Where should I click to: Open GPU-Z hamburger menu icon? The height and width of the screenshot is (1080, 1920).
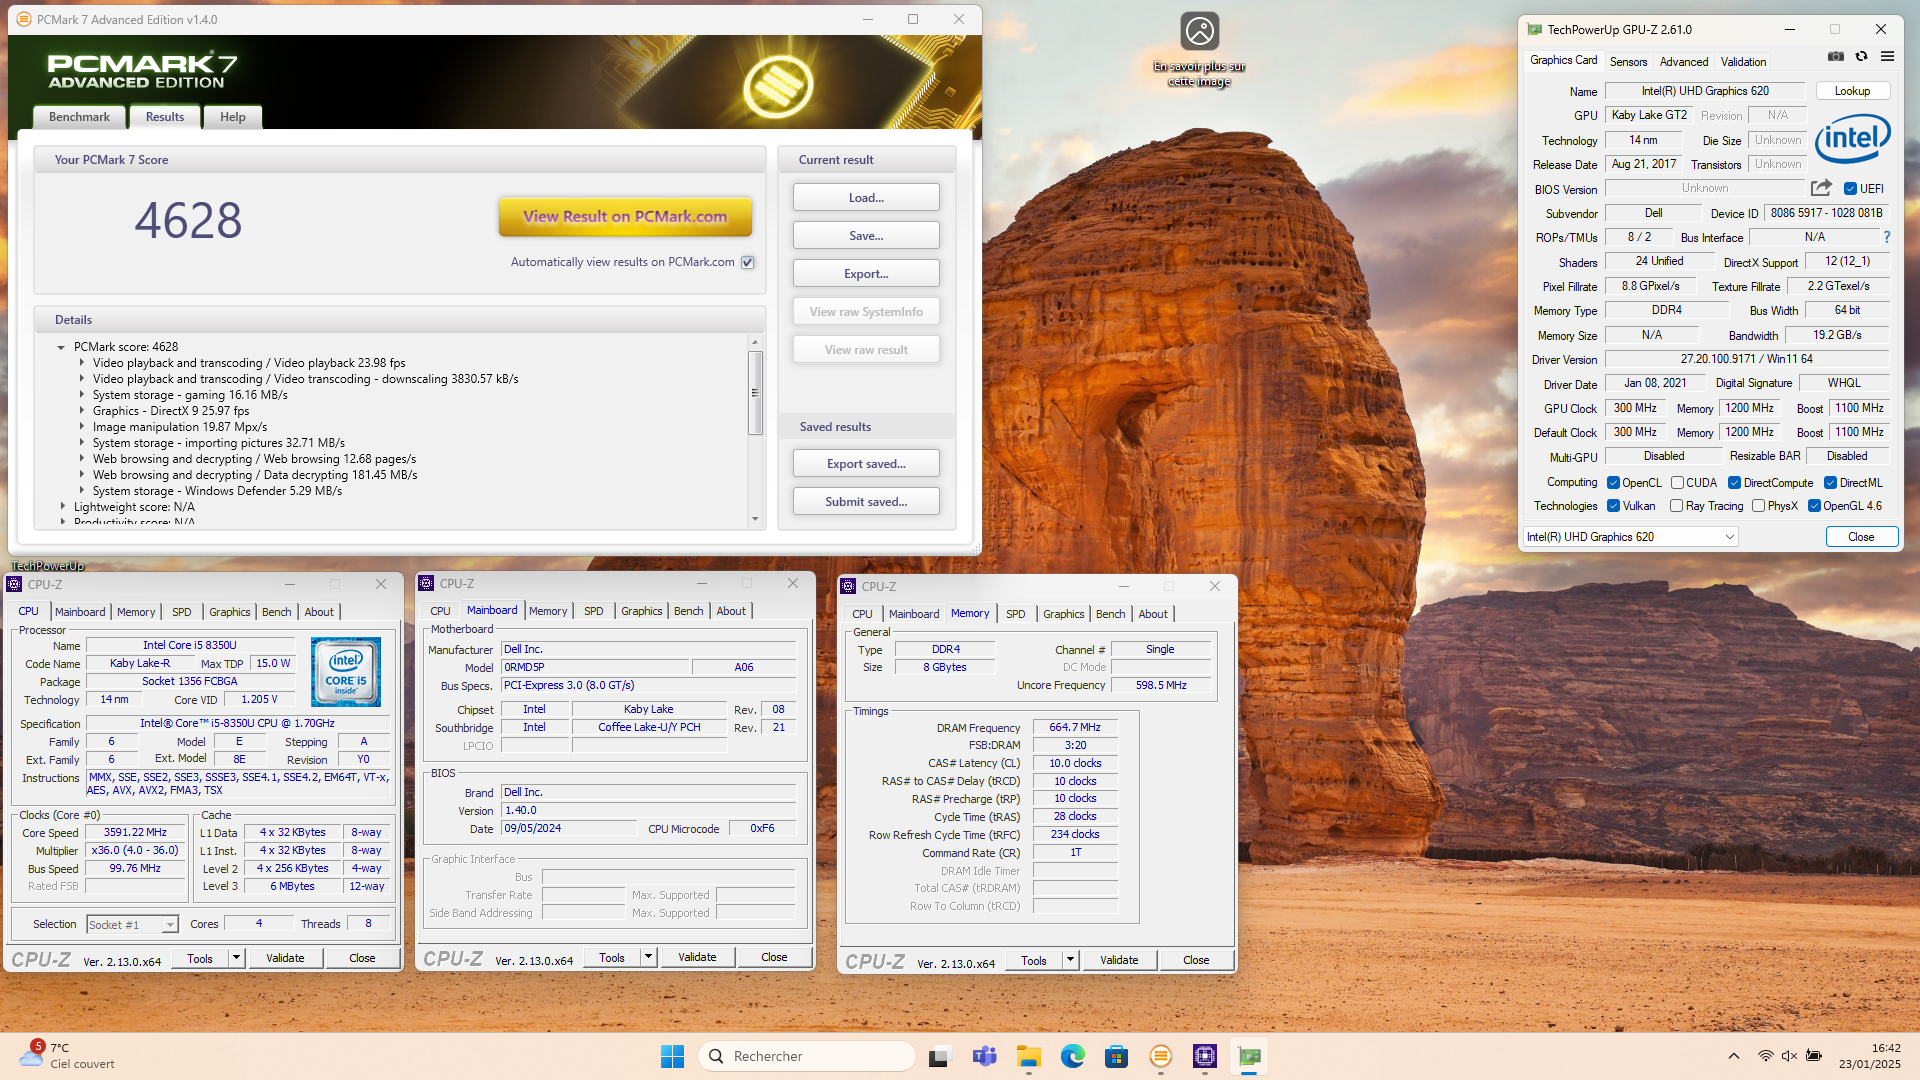1887,57
